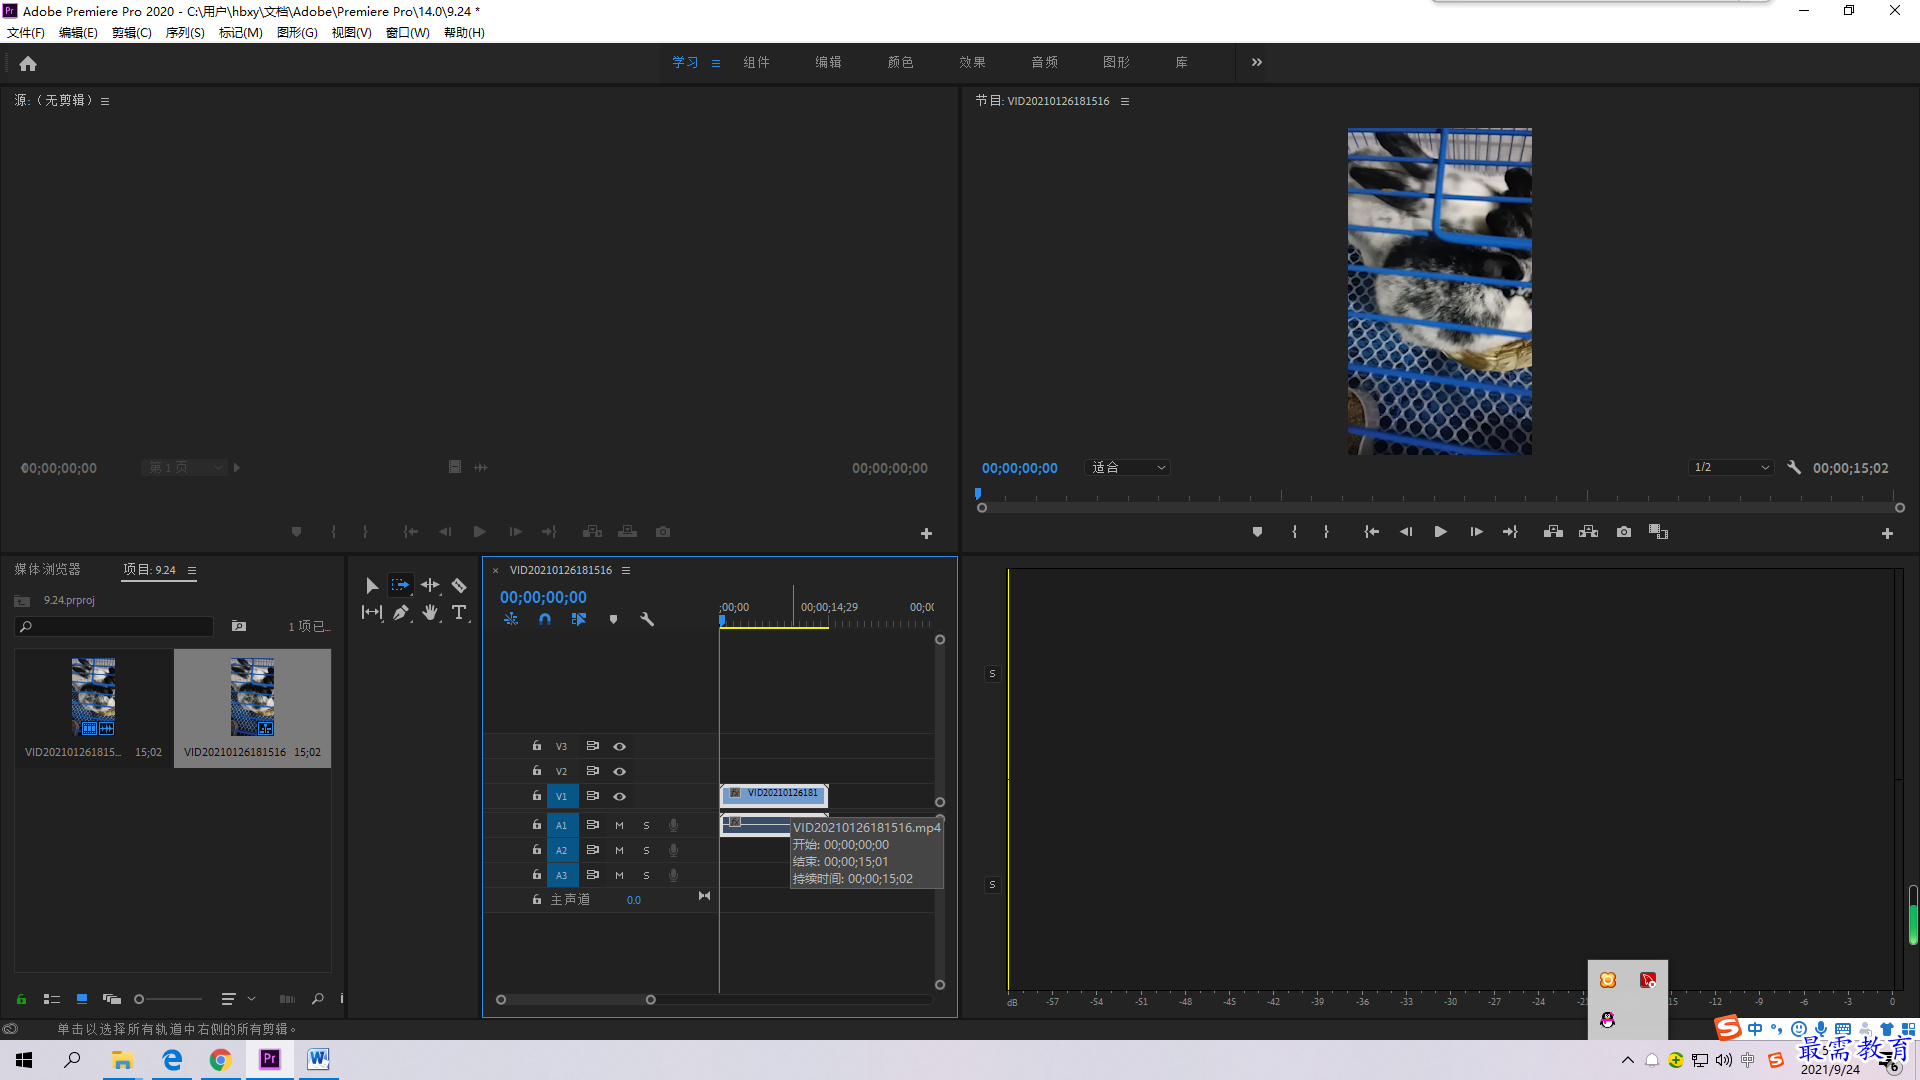The height and width of the screenshot is (1080, 1920).
Task: Open the timeline sequence panel menu
Action: pos(626,570)
